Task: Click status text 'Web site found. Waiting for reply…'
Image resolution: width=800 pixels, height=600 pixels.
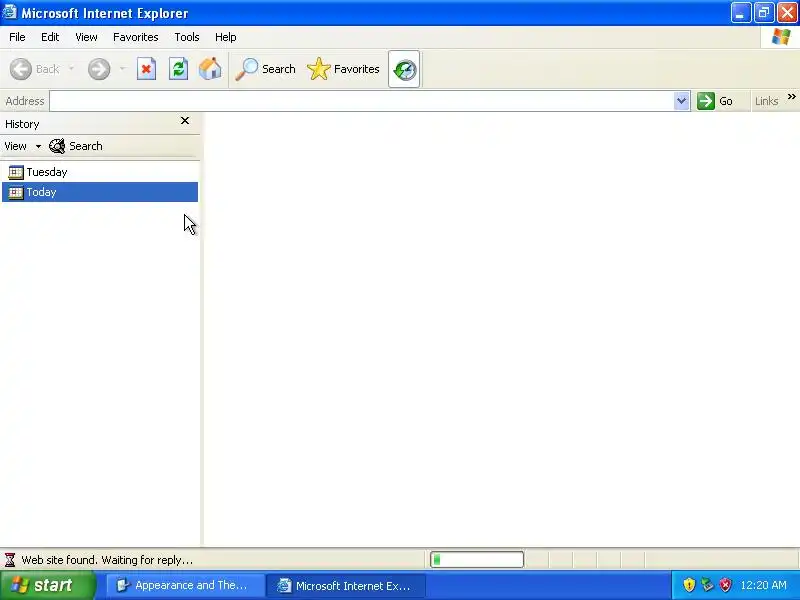Action: pos(107,560)
